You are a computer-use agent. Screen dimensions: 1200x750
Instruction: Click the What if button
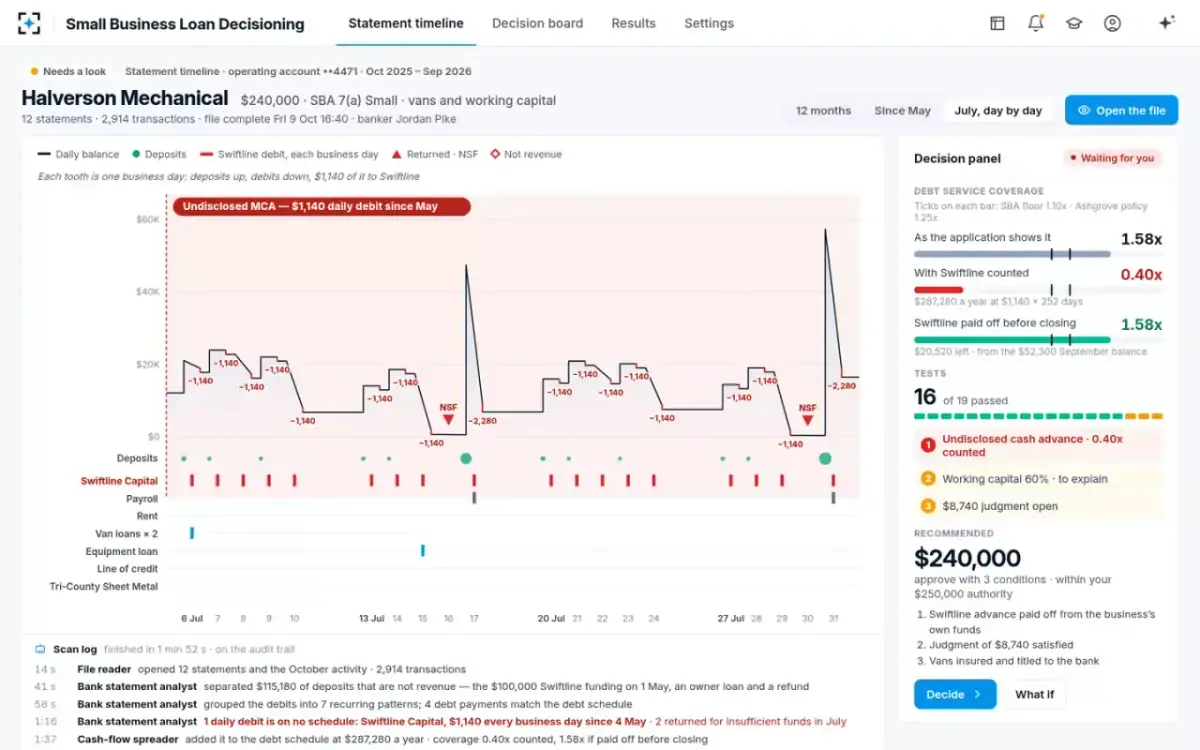[x=1035, y=694]
